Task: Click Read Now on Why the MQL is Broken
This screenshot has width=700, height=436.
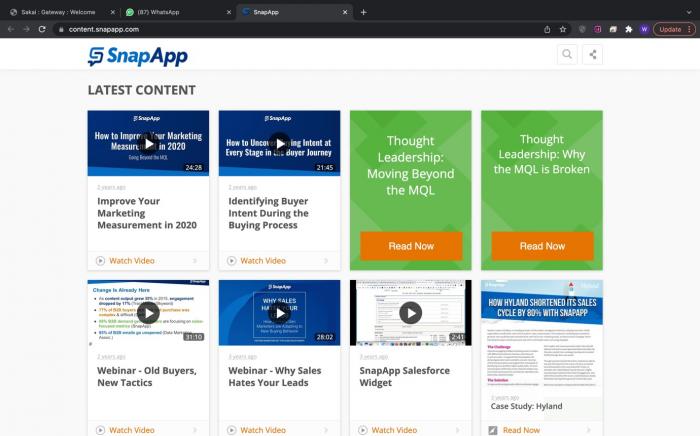Action: point(542,246)
